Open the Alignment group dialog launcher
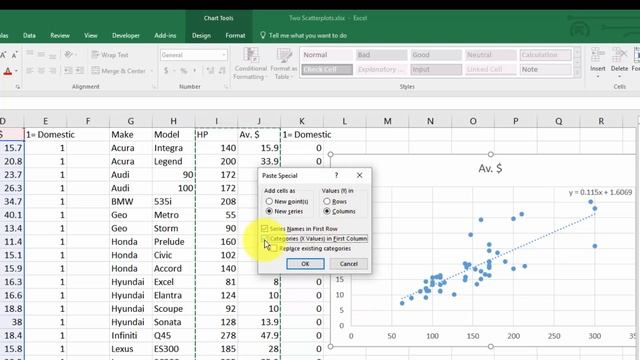 click(x=154, y=87)
